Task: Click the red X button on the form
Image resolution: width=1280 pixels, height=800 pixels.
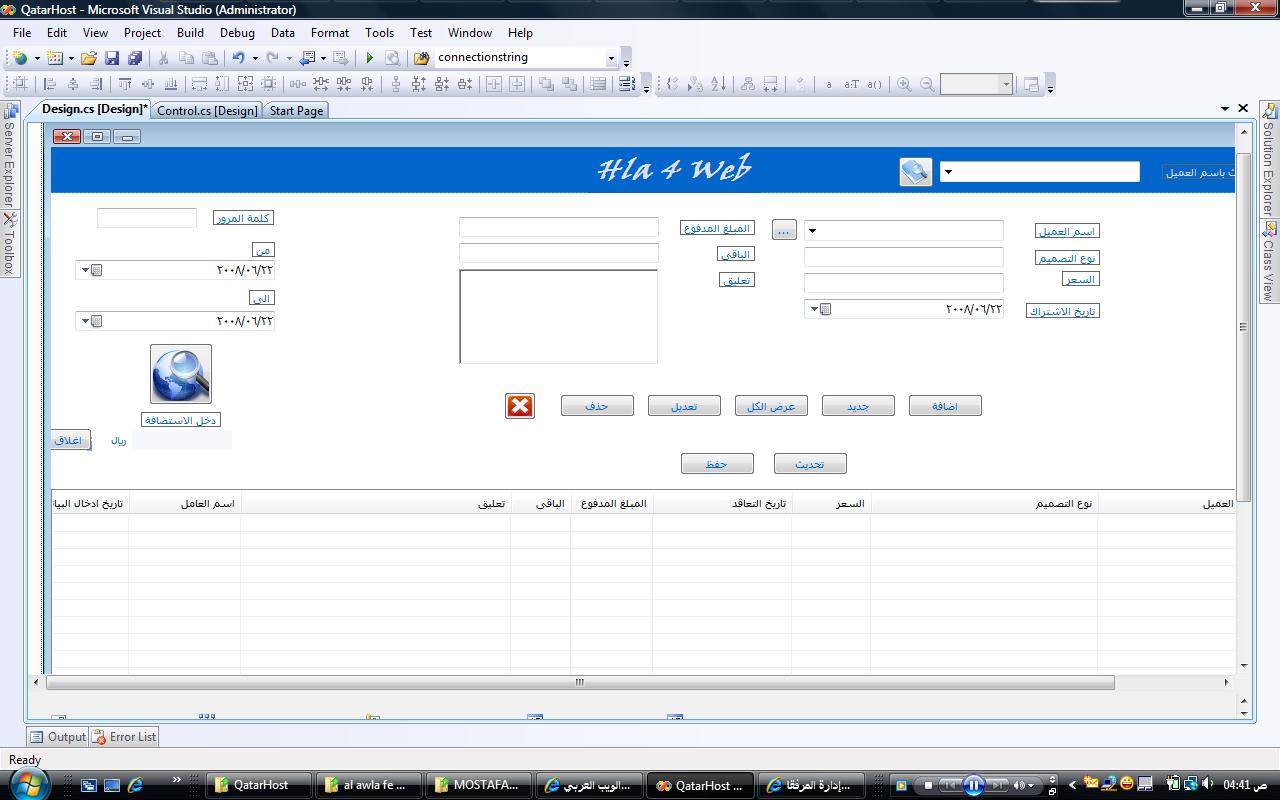Action: tap(520, 406)
